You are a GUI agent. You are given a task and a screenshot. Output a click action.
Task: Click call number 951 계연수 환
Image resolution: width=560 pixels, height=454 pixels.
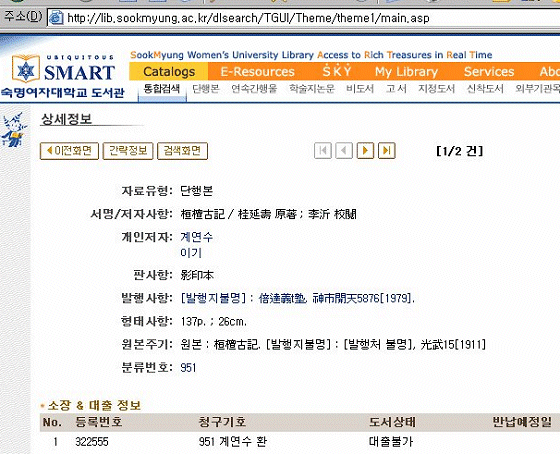click(233, 442)
